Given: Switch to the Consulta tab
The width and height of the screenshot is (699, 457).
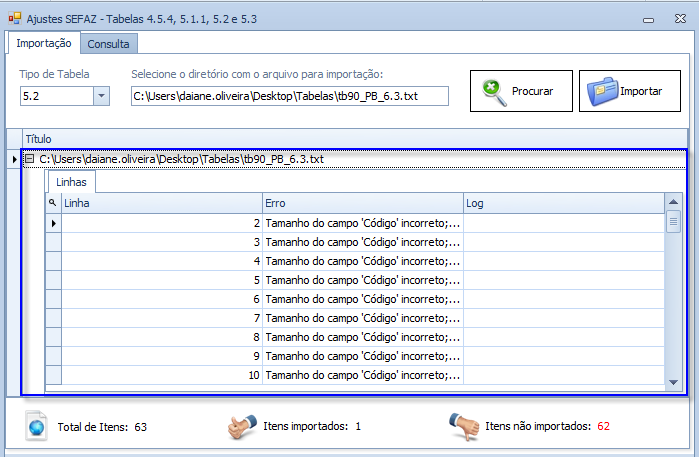Looking at the screenshot, I should (108, 44).
